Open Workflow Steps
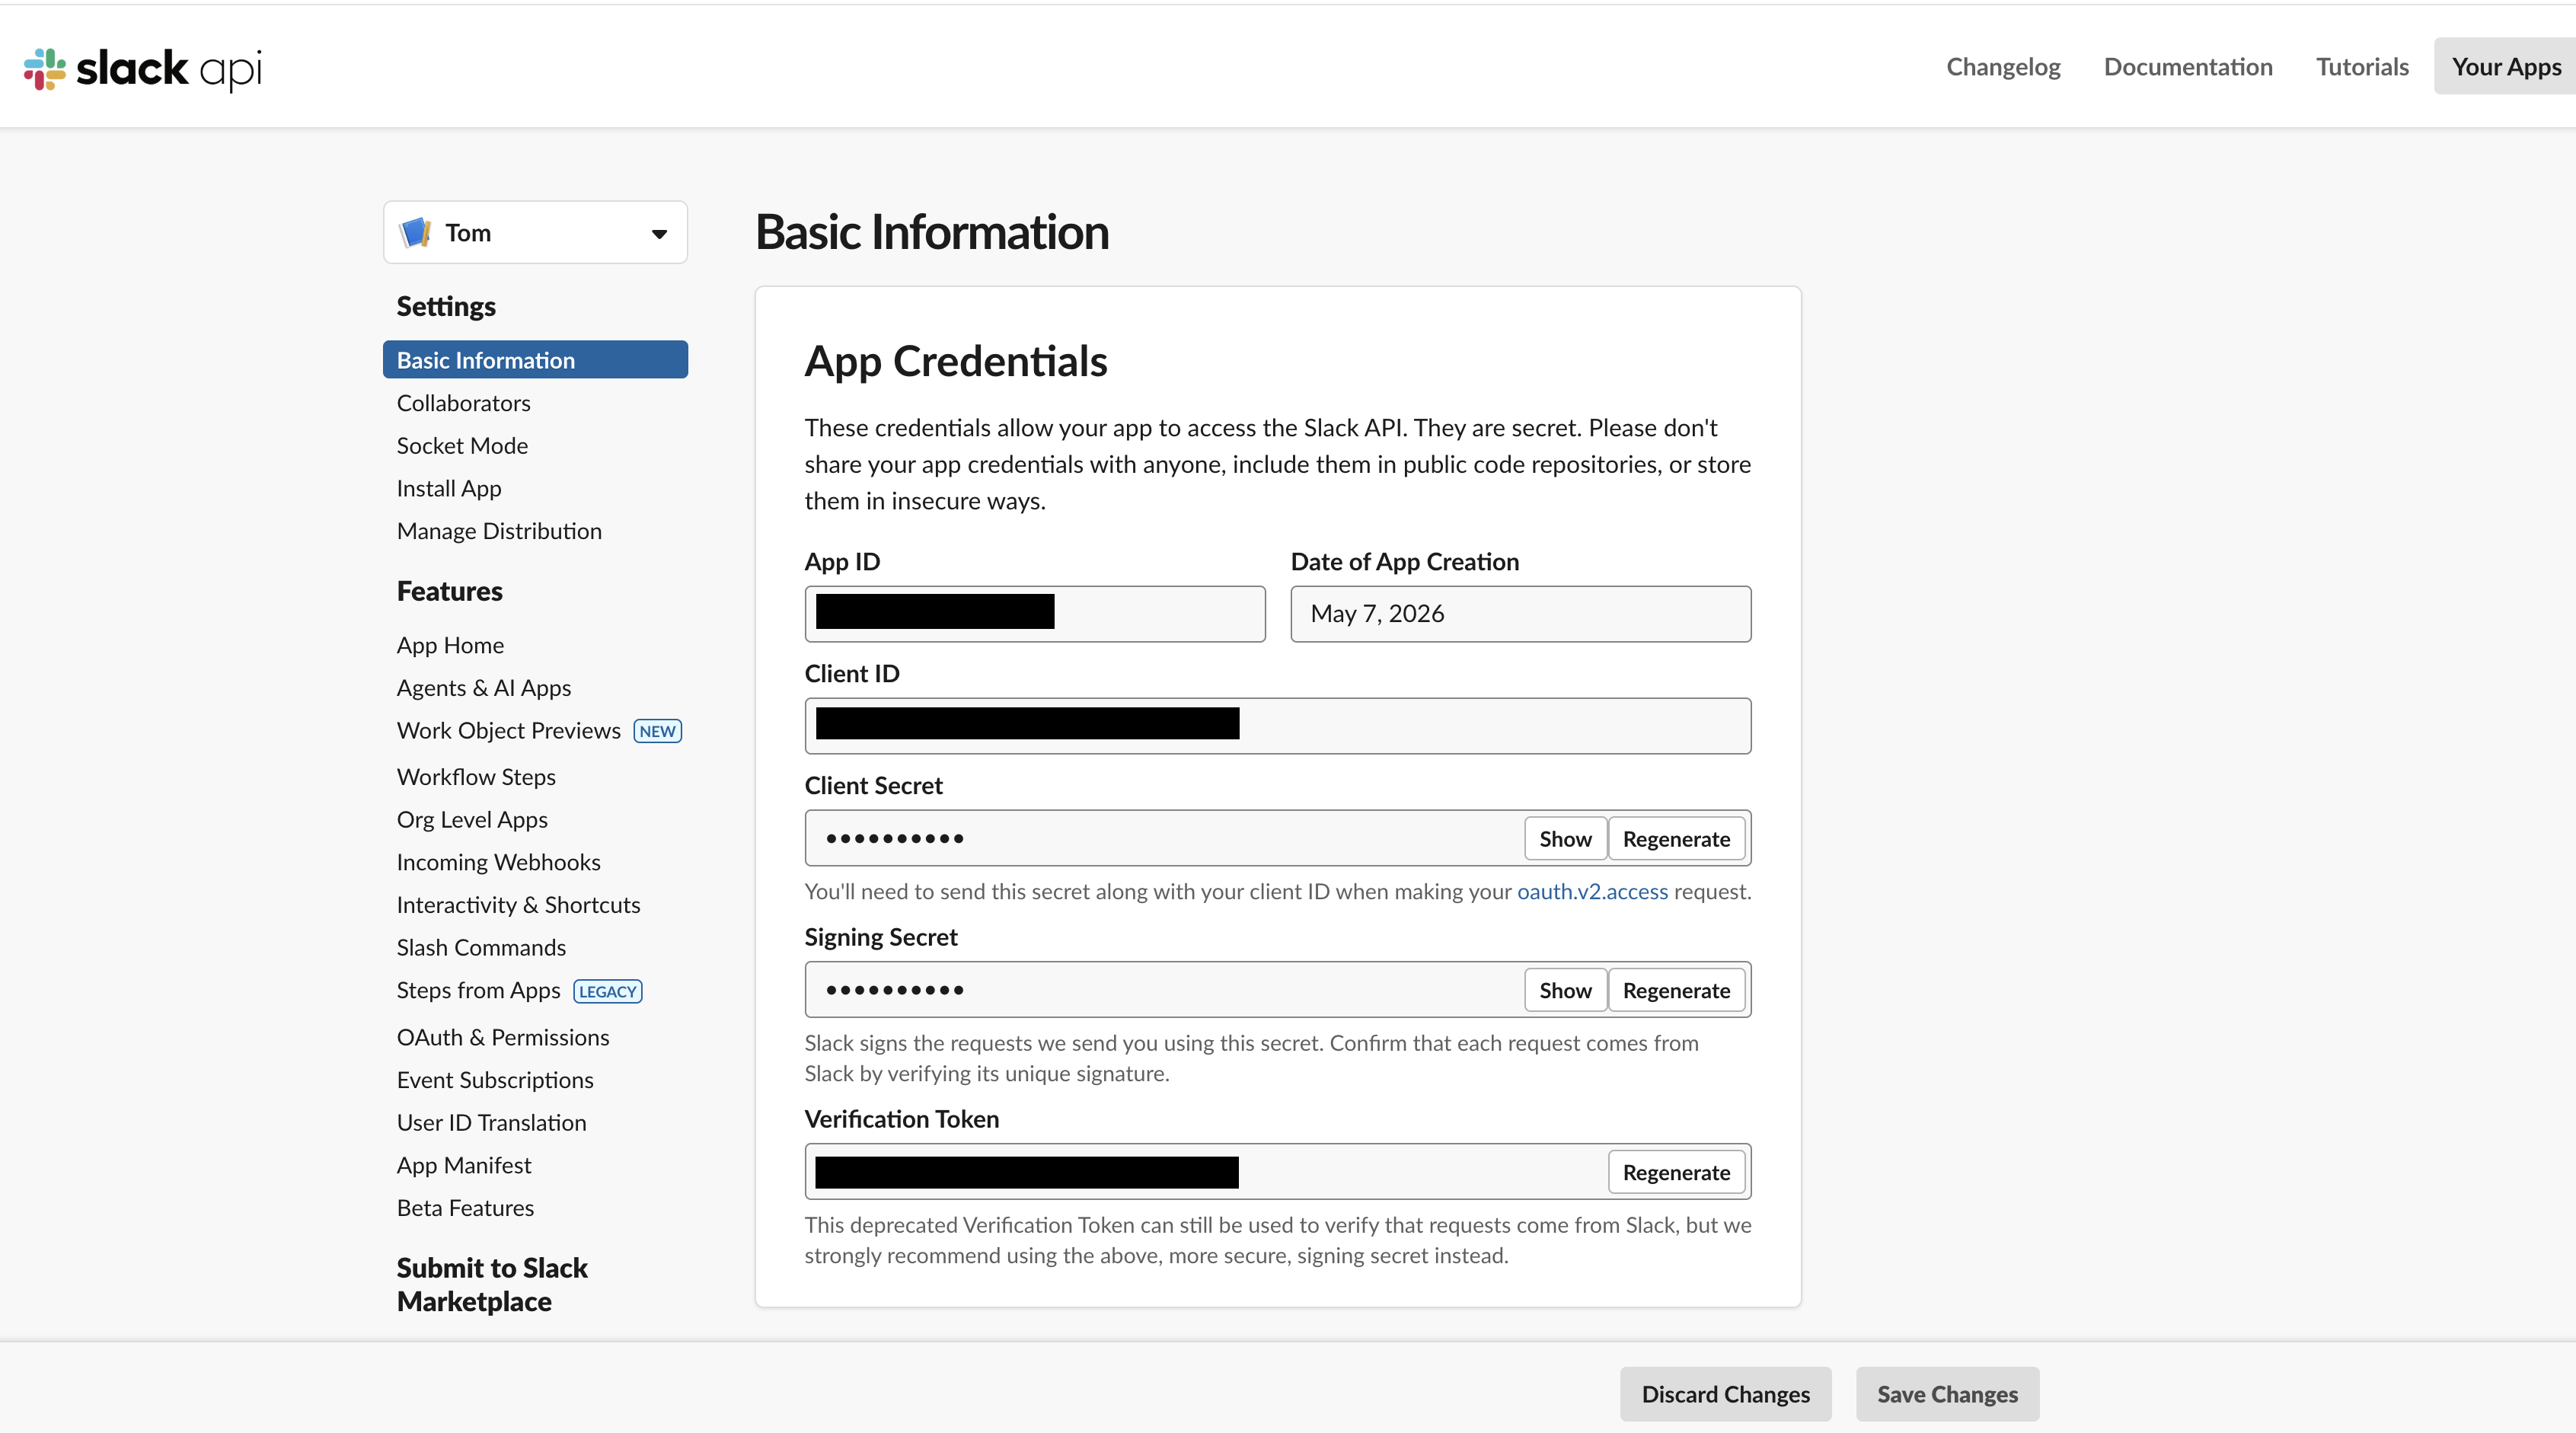The height and width of the screenshot is (1433, 2576). (x=476, y=777)
